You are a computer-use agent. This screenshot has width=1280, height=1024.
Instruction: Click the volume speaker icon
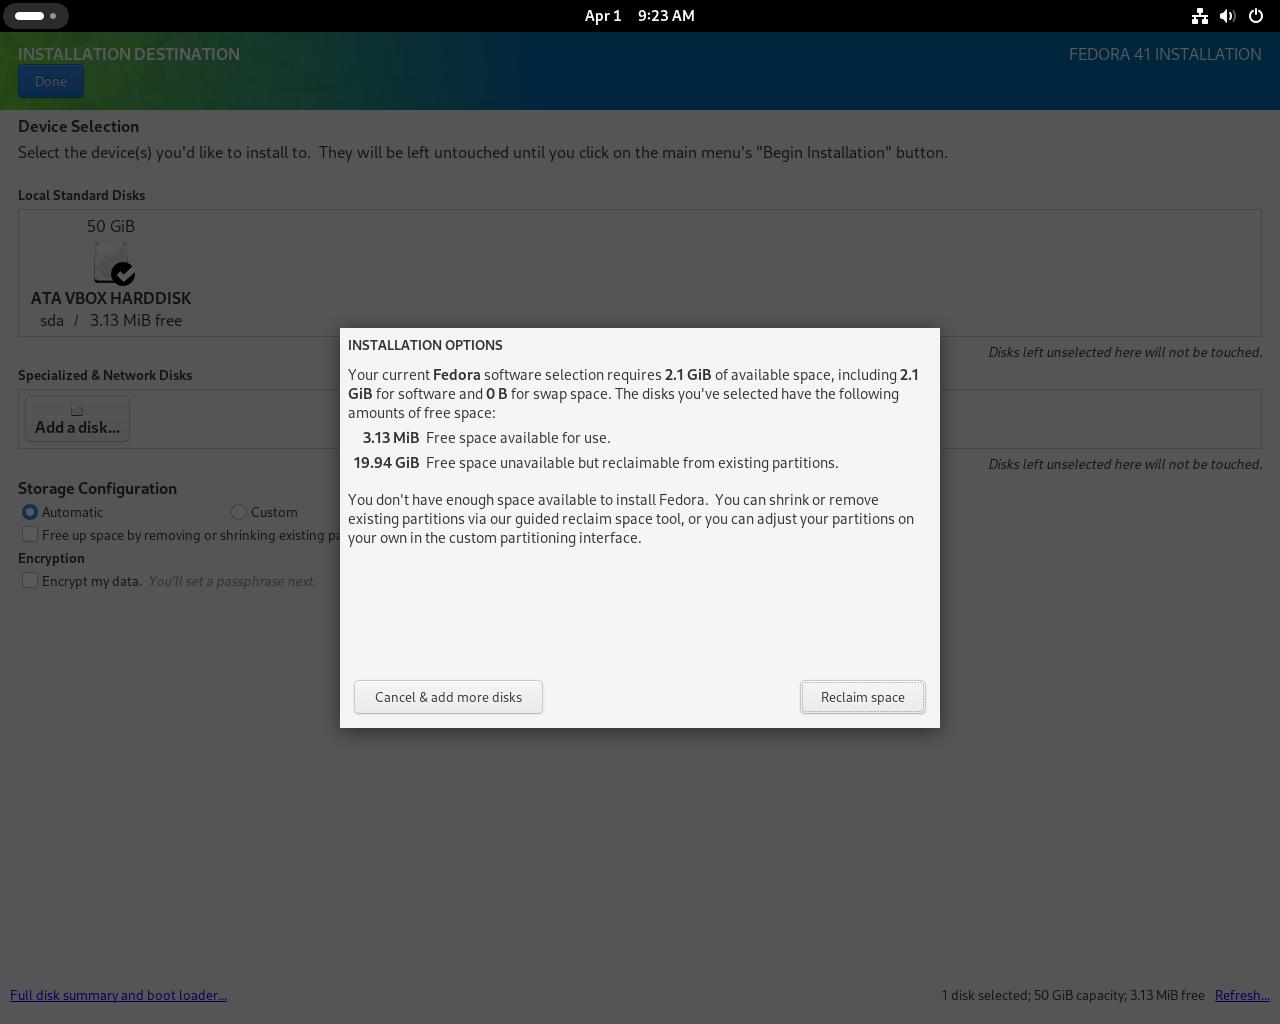pyautogui.click(x=1228, y=16)
